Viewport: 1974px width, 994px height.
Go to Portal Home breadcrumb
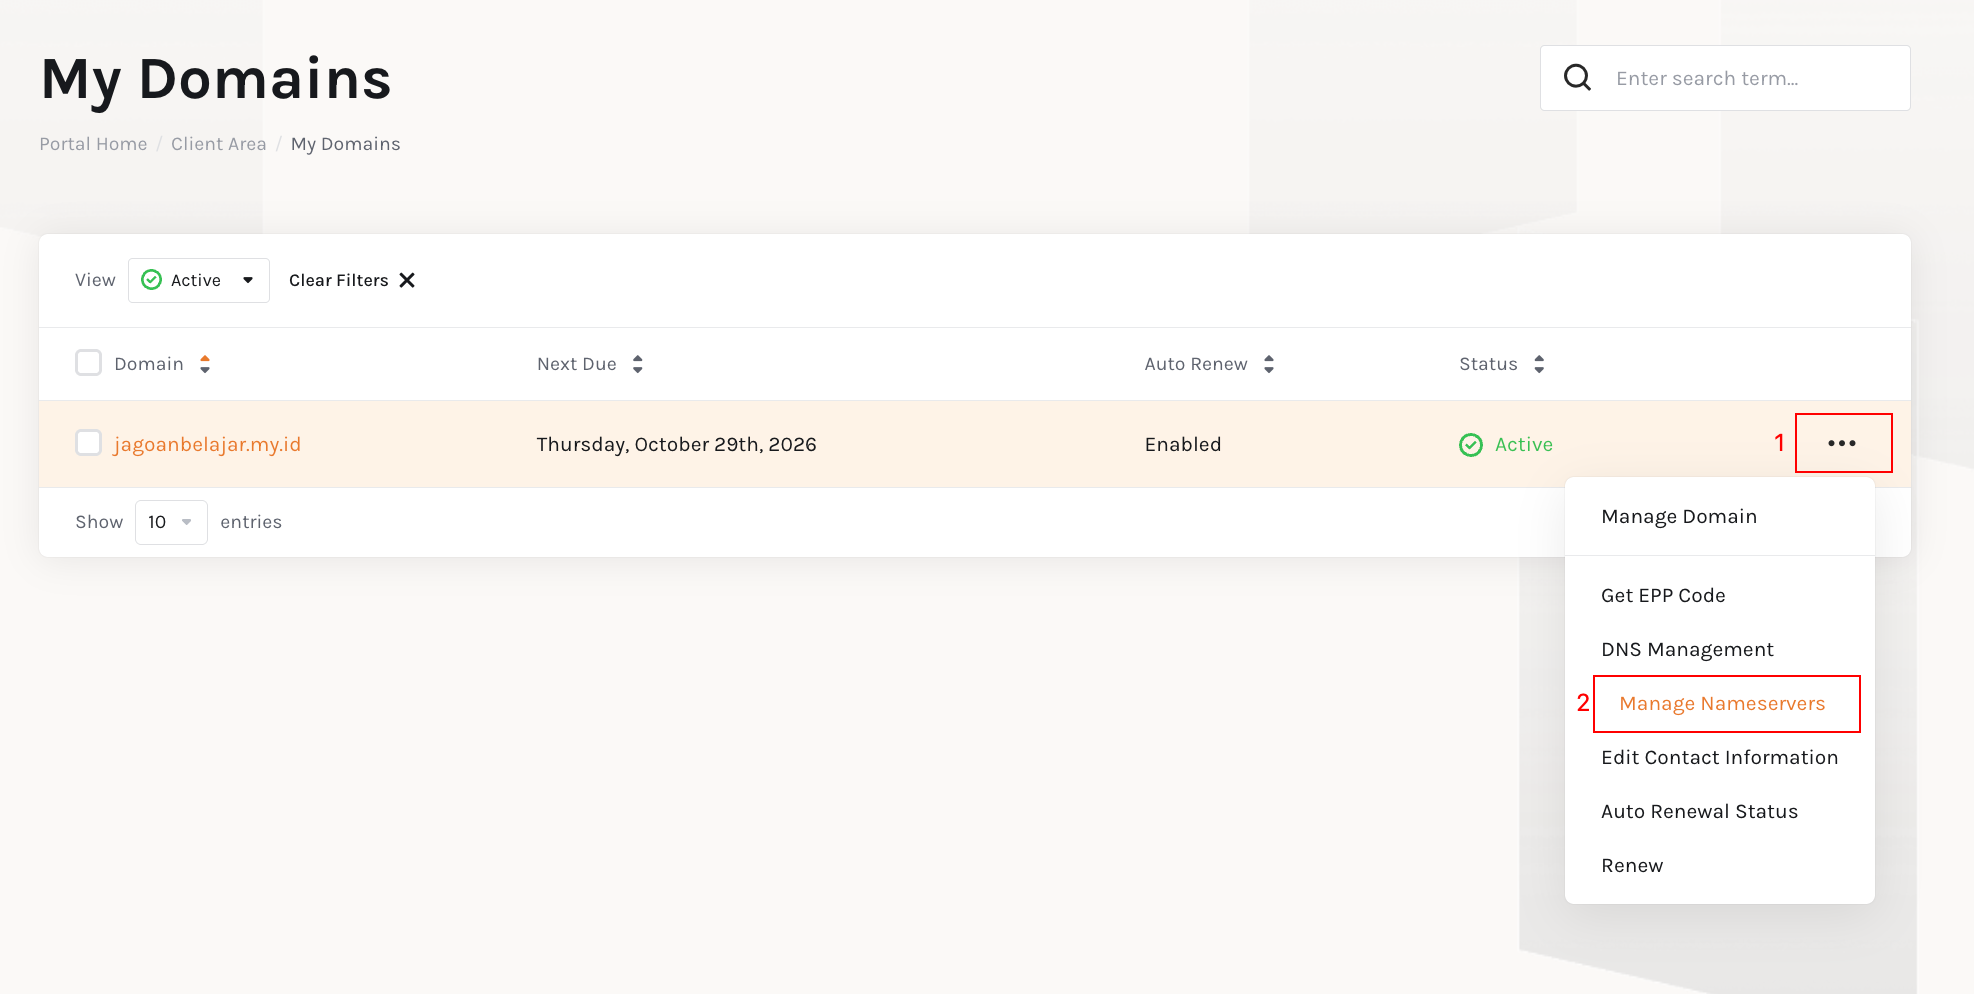pyautogui.click(x=93, y=144)
